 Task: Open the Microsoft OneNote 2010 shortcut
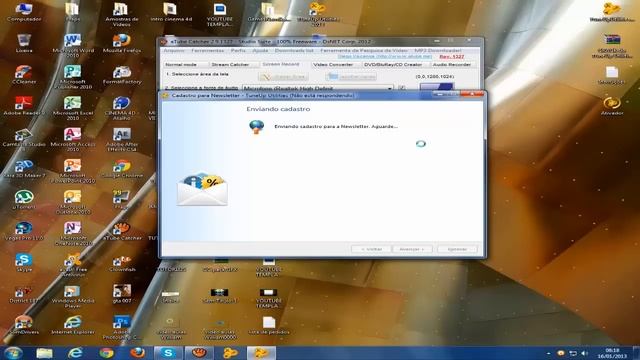click(x=73, y=233)
